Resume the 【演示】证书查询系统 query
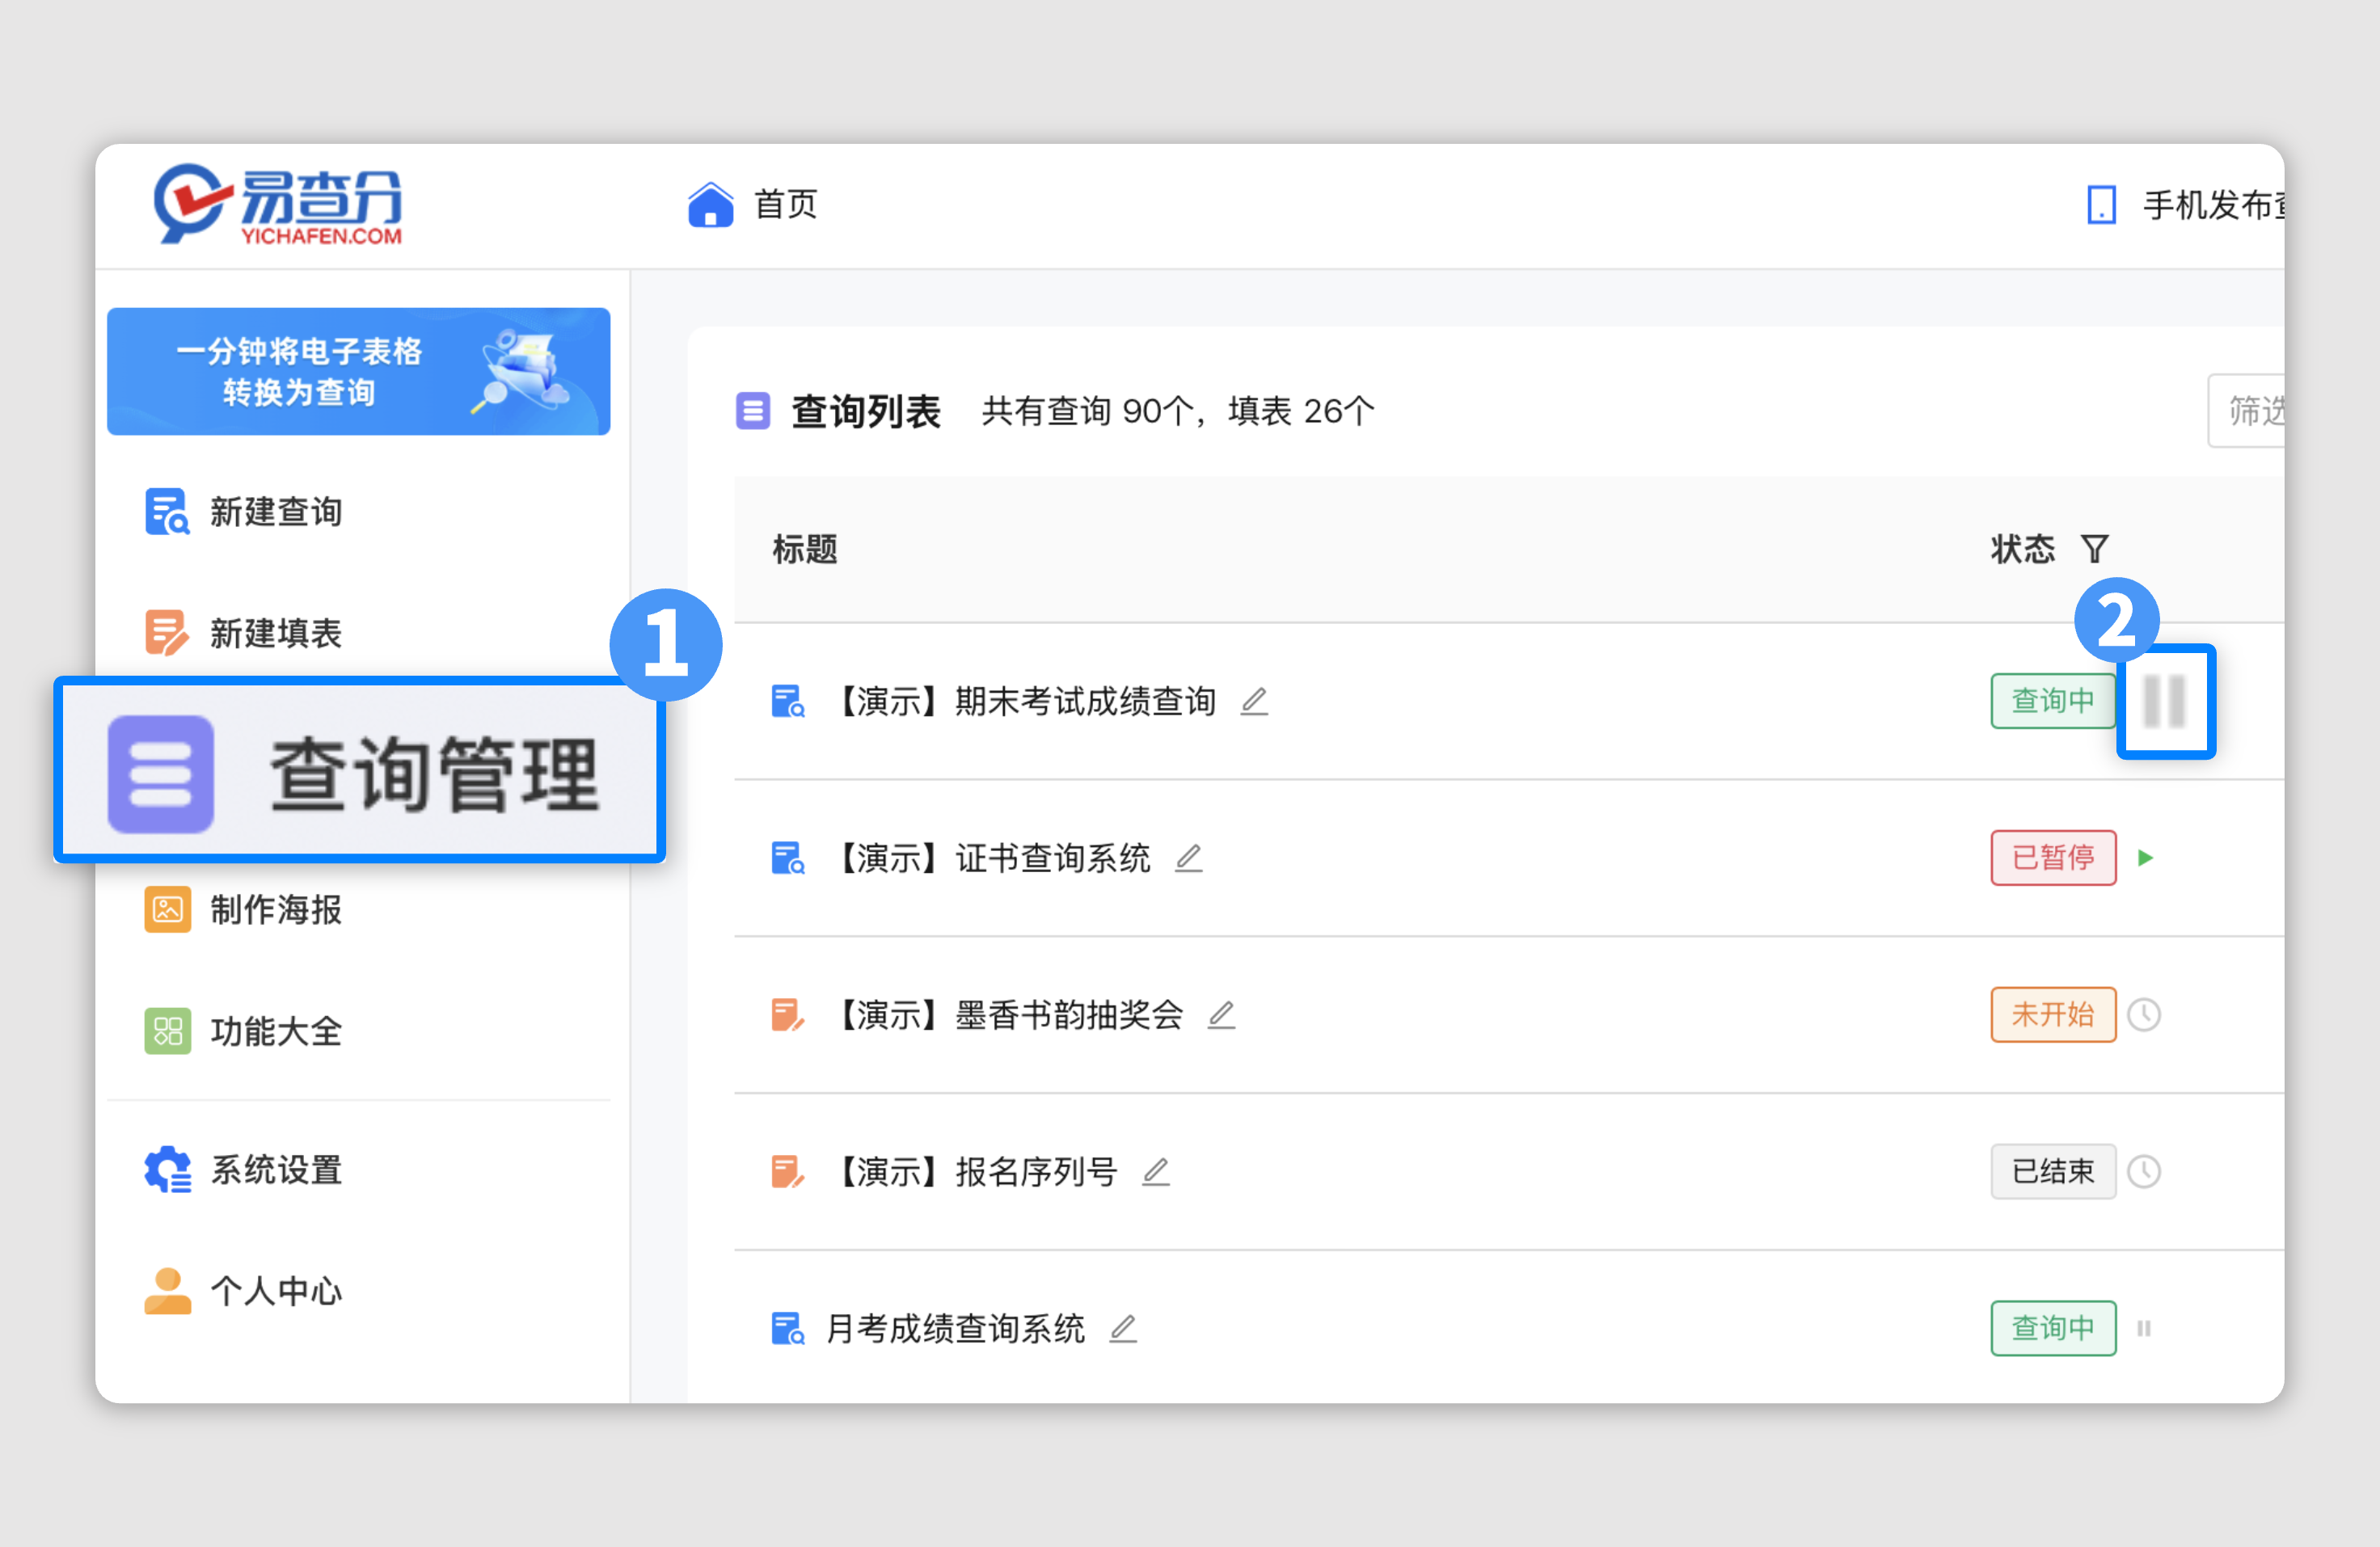 2144,858
